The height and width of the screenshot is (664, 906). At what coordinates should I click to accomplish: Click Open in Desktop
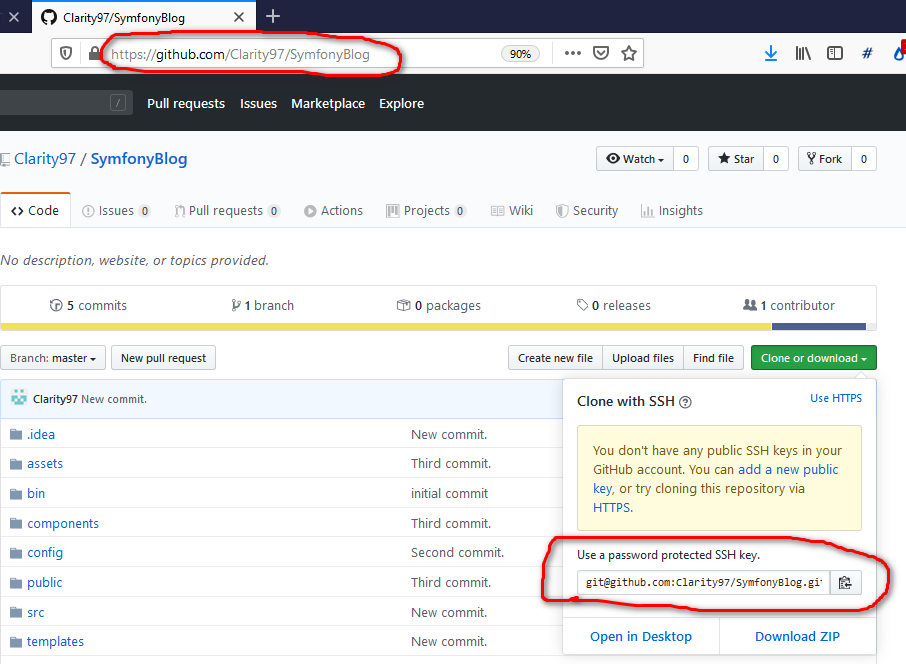point(641,636)
